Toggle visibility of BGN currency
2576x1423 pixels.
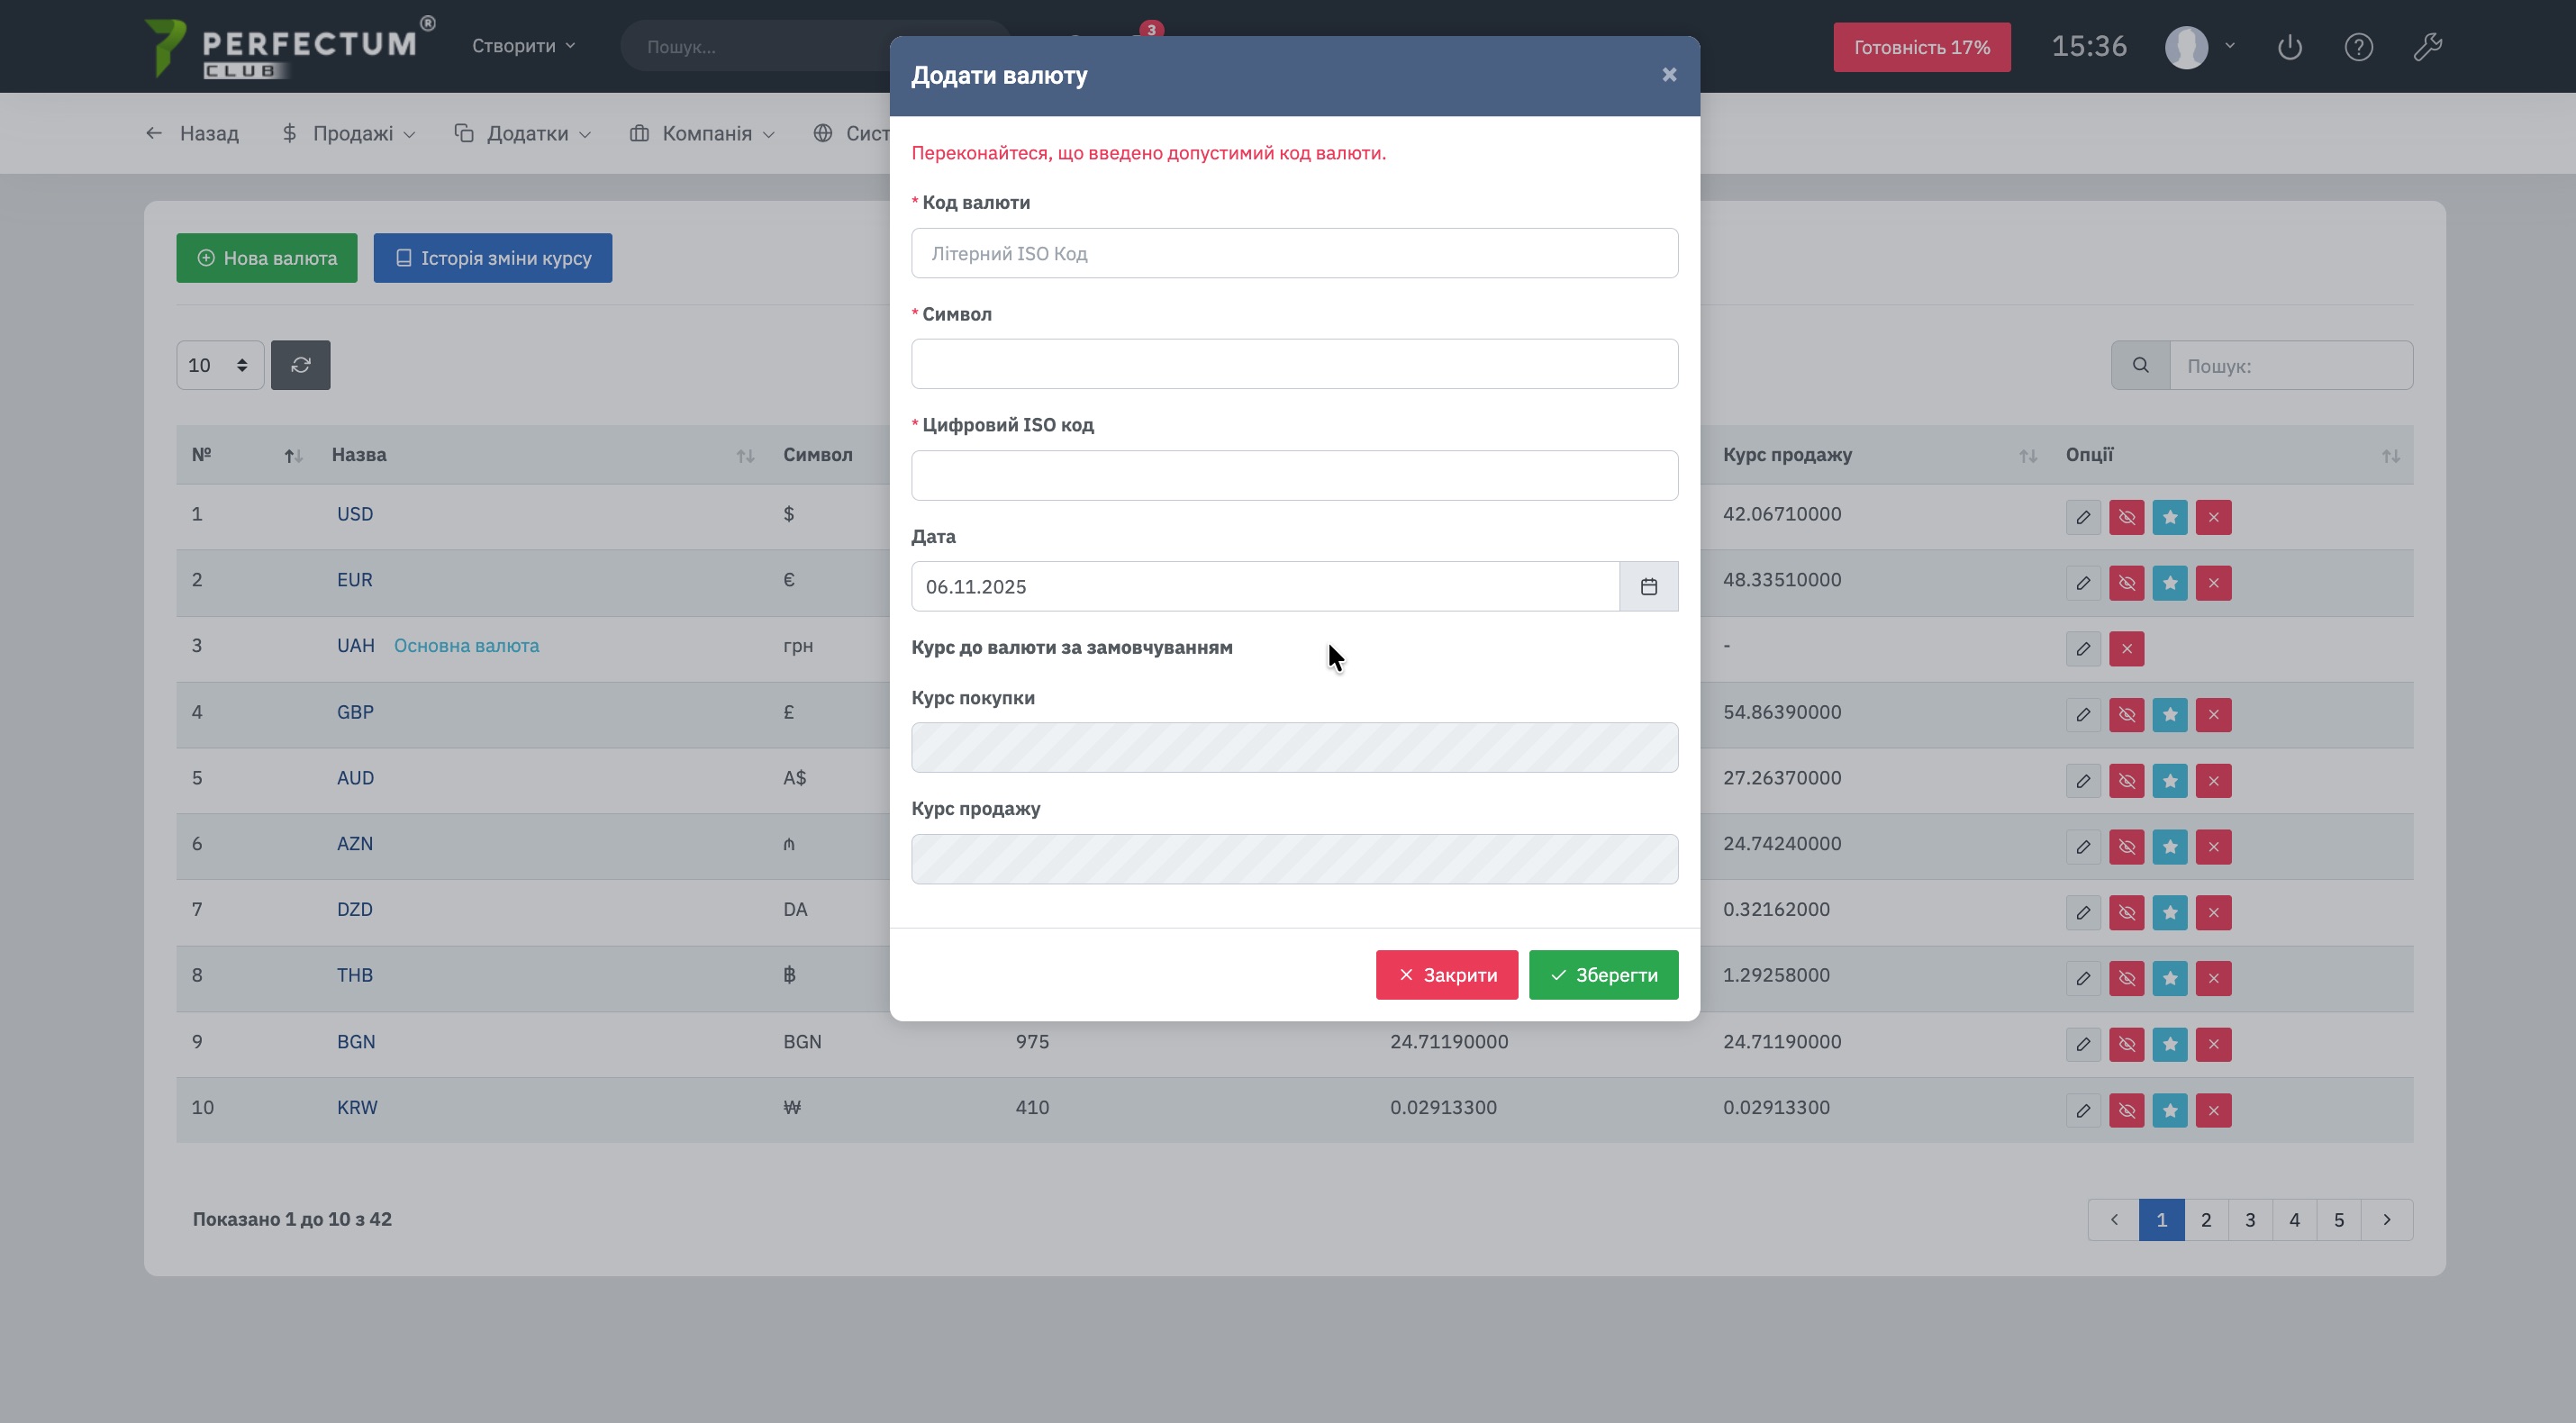(2126, 1045)
